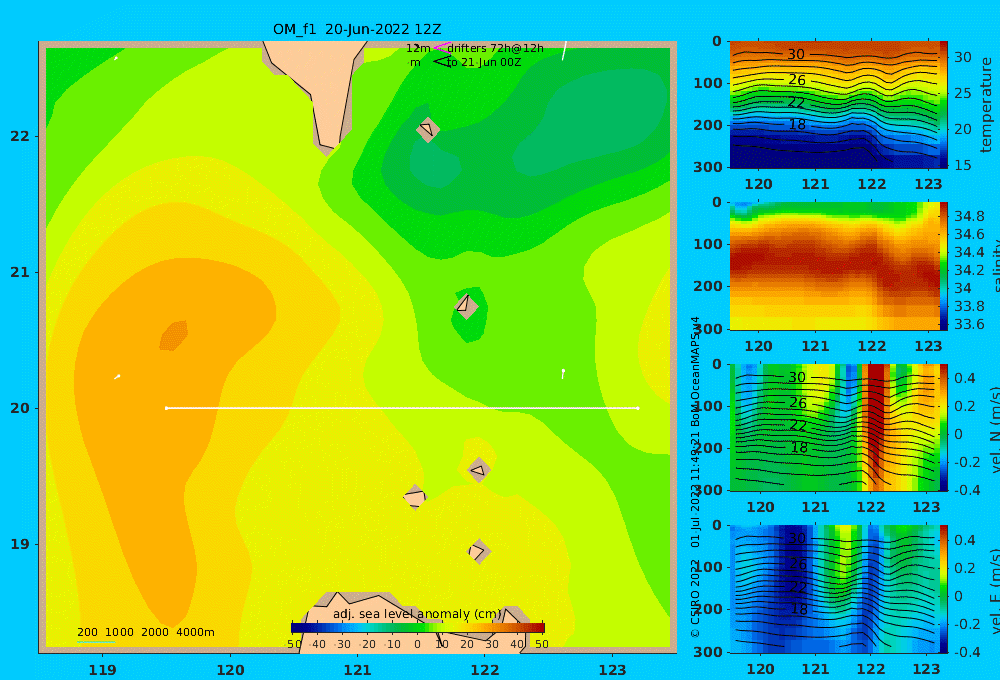The image size is (1000, 680).
Task: Click the longitude label 123 under the main map
Action: pyautogui.click(x=613, y=670)
